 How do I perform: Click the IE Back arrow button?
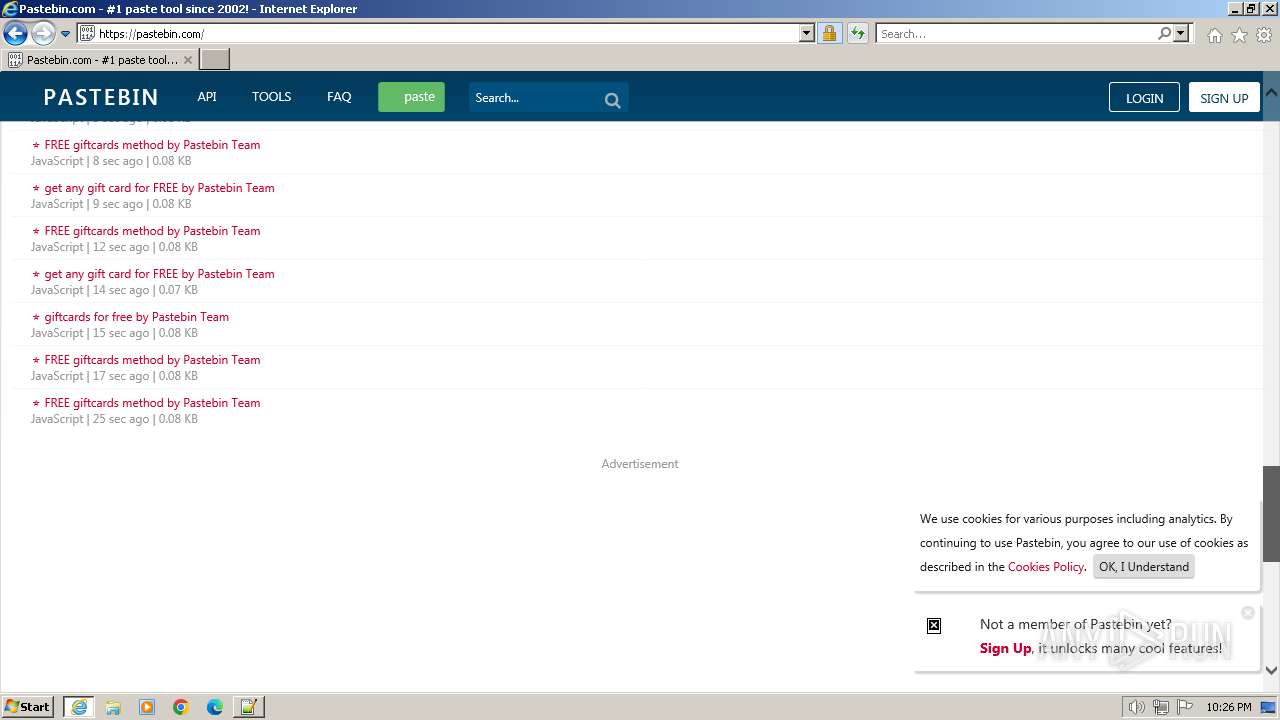[x=15, y=34]
